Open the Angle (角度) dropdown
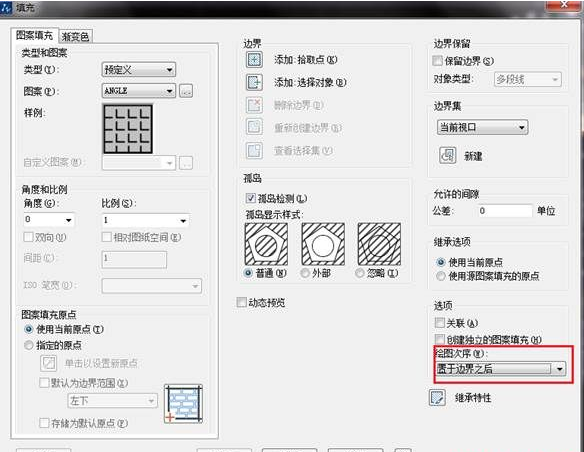Screen dimensions: 584x452 (49, 220)
